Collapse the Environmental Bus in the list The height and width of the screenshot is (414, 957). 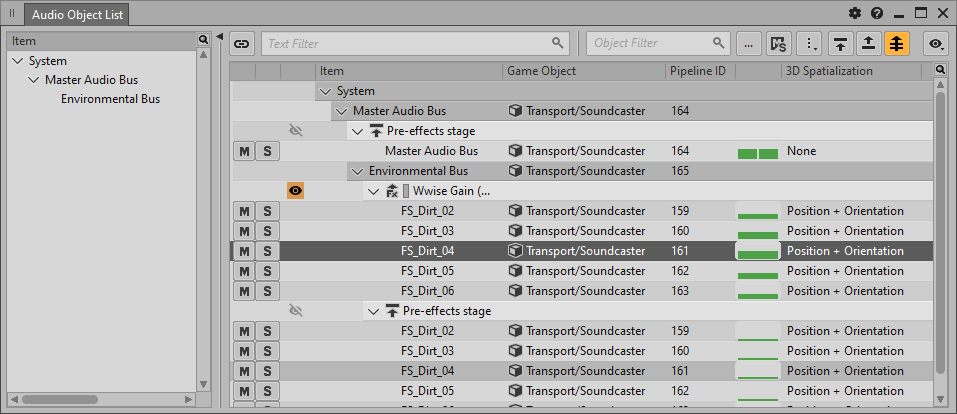tap(358, 171)
